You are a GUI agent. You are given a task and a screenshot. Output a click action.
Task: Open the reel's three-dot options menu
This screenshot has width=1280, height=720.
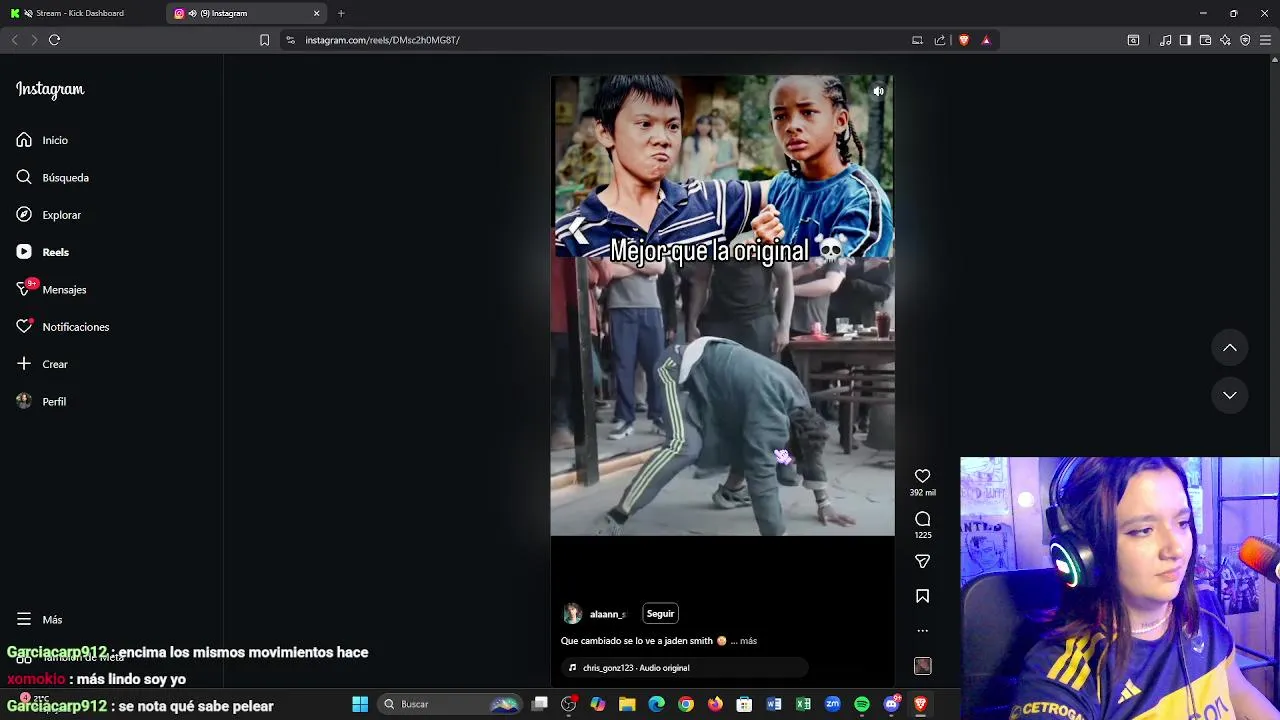pyautogui.click(x=922, y=631)
